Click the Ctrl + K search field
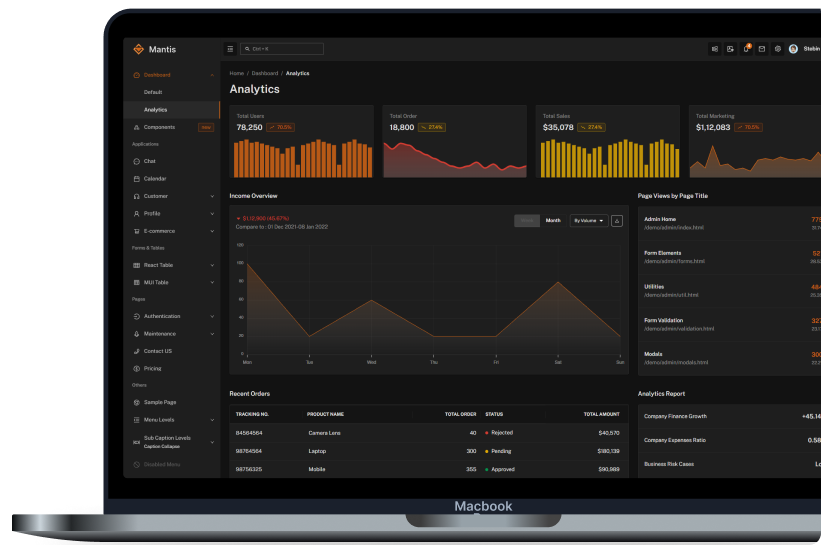The height and width of the screenshot is (545, 821). pos(282,48)
